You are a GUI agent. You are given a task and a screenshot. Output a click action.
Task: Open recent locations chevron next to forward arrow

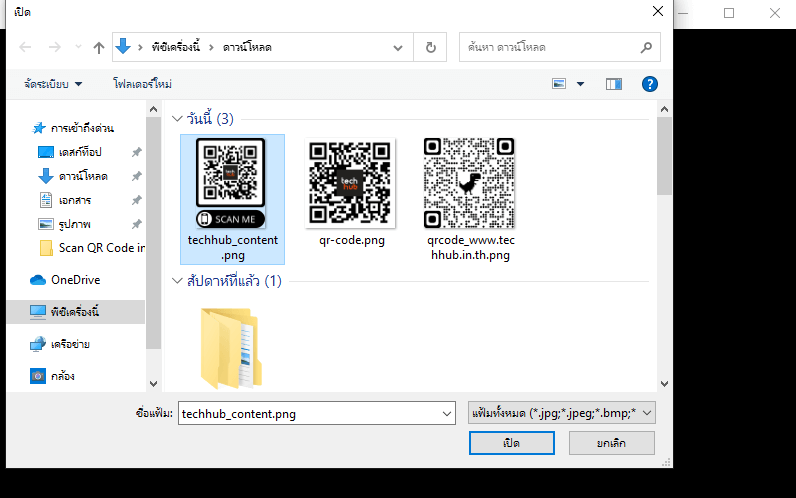(78, 47)
